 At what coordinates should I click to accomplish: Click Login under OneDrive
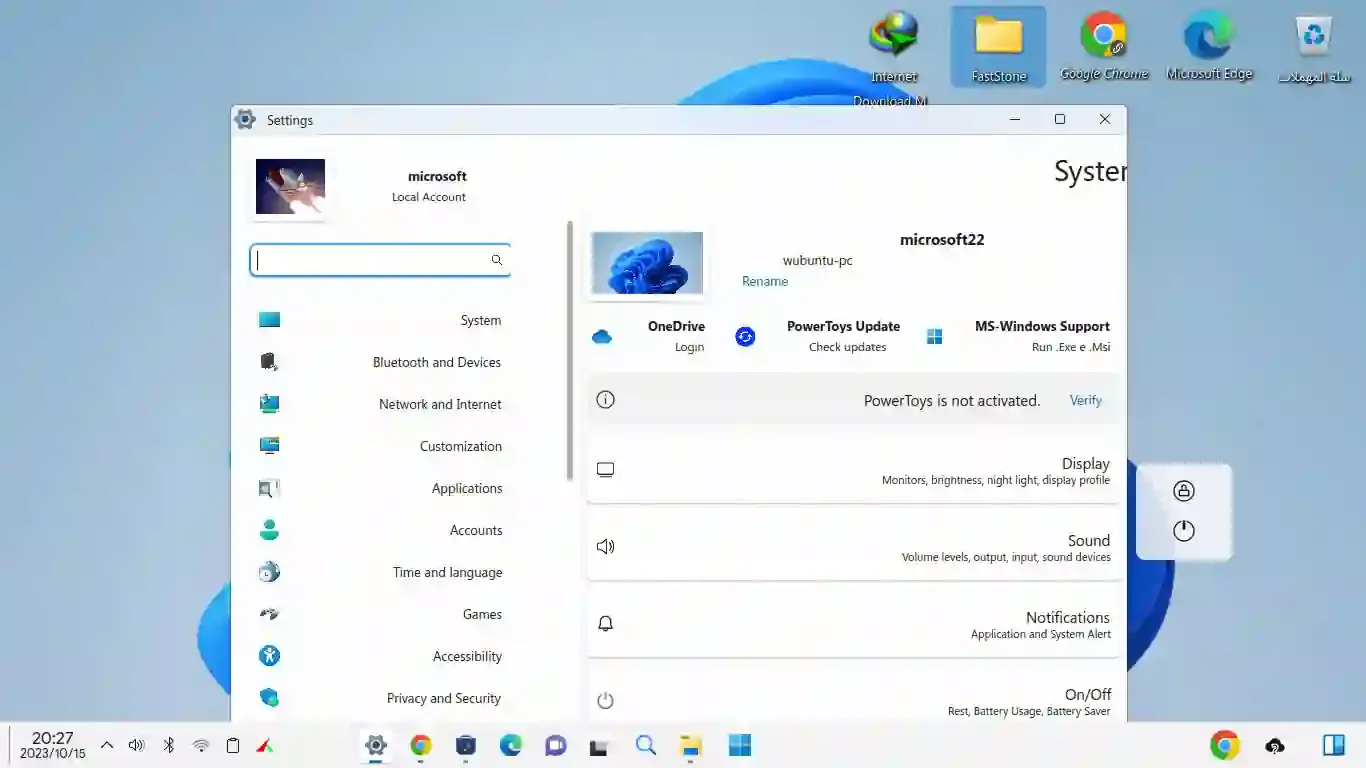689,347
